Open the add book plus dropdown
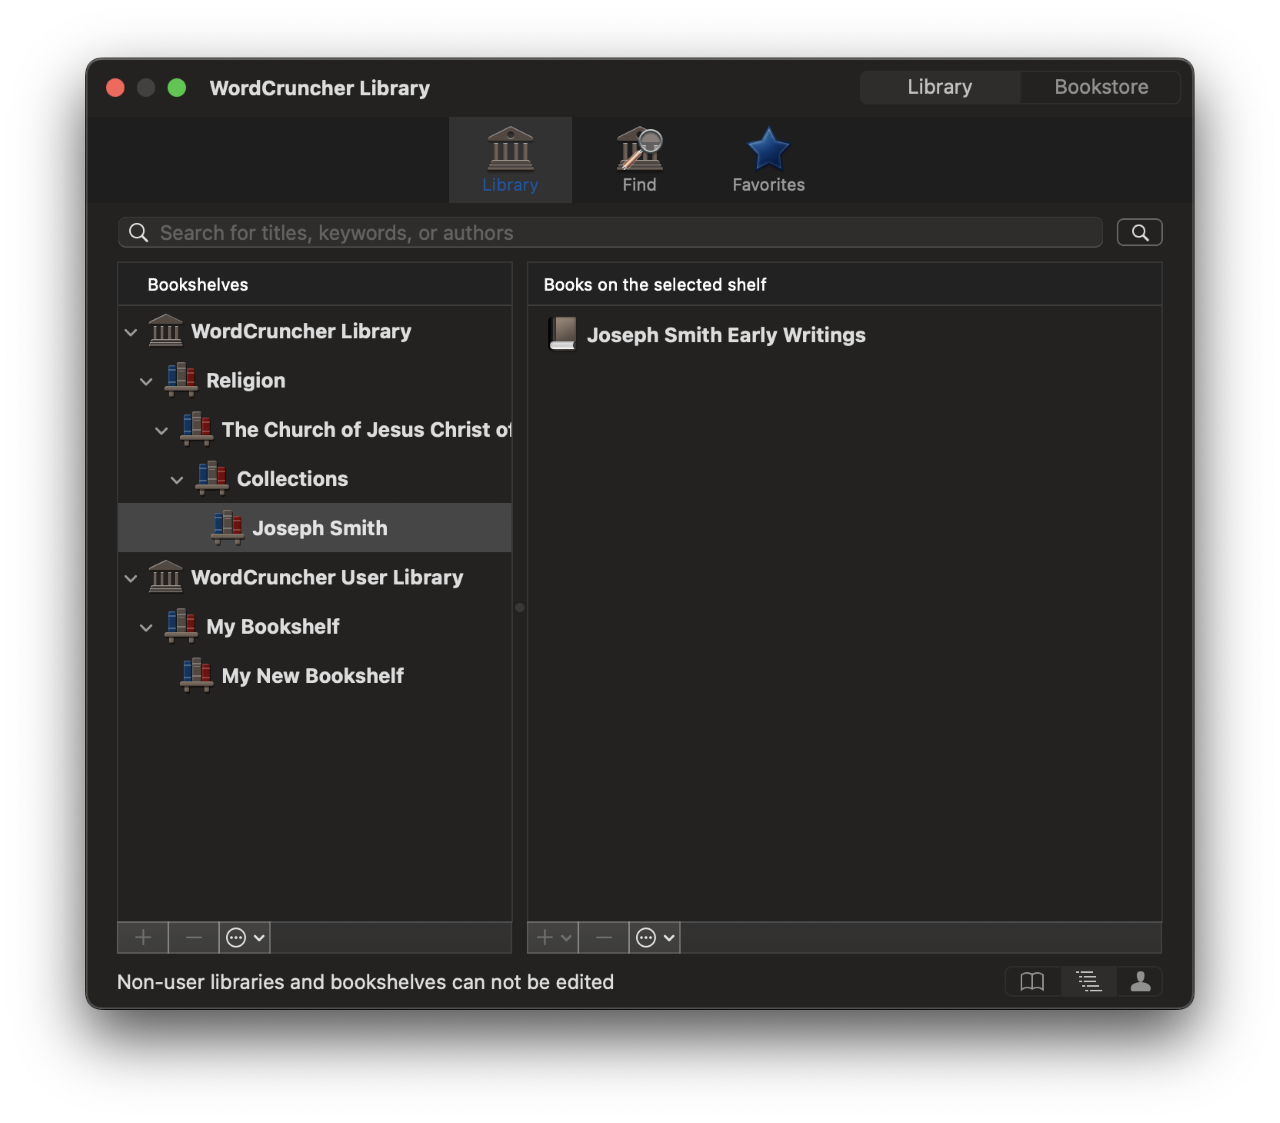 point(553,937)
